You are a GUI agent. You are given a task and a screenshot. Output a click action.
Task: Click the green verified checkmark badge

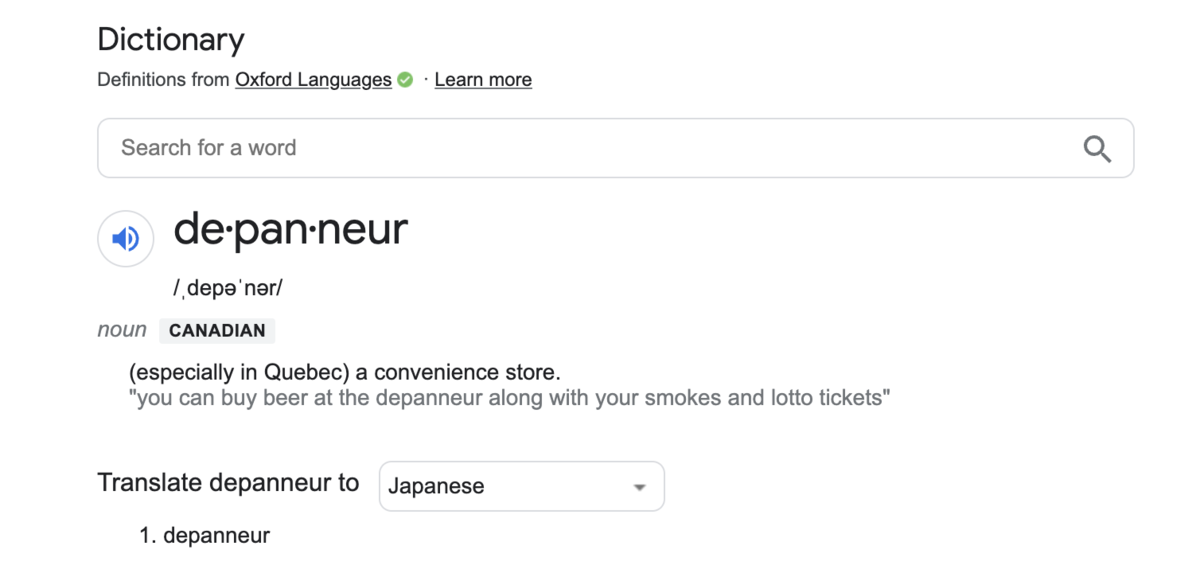tap(405, 80)
